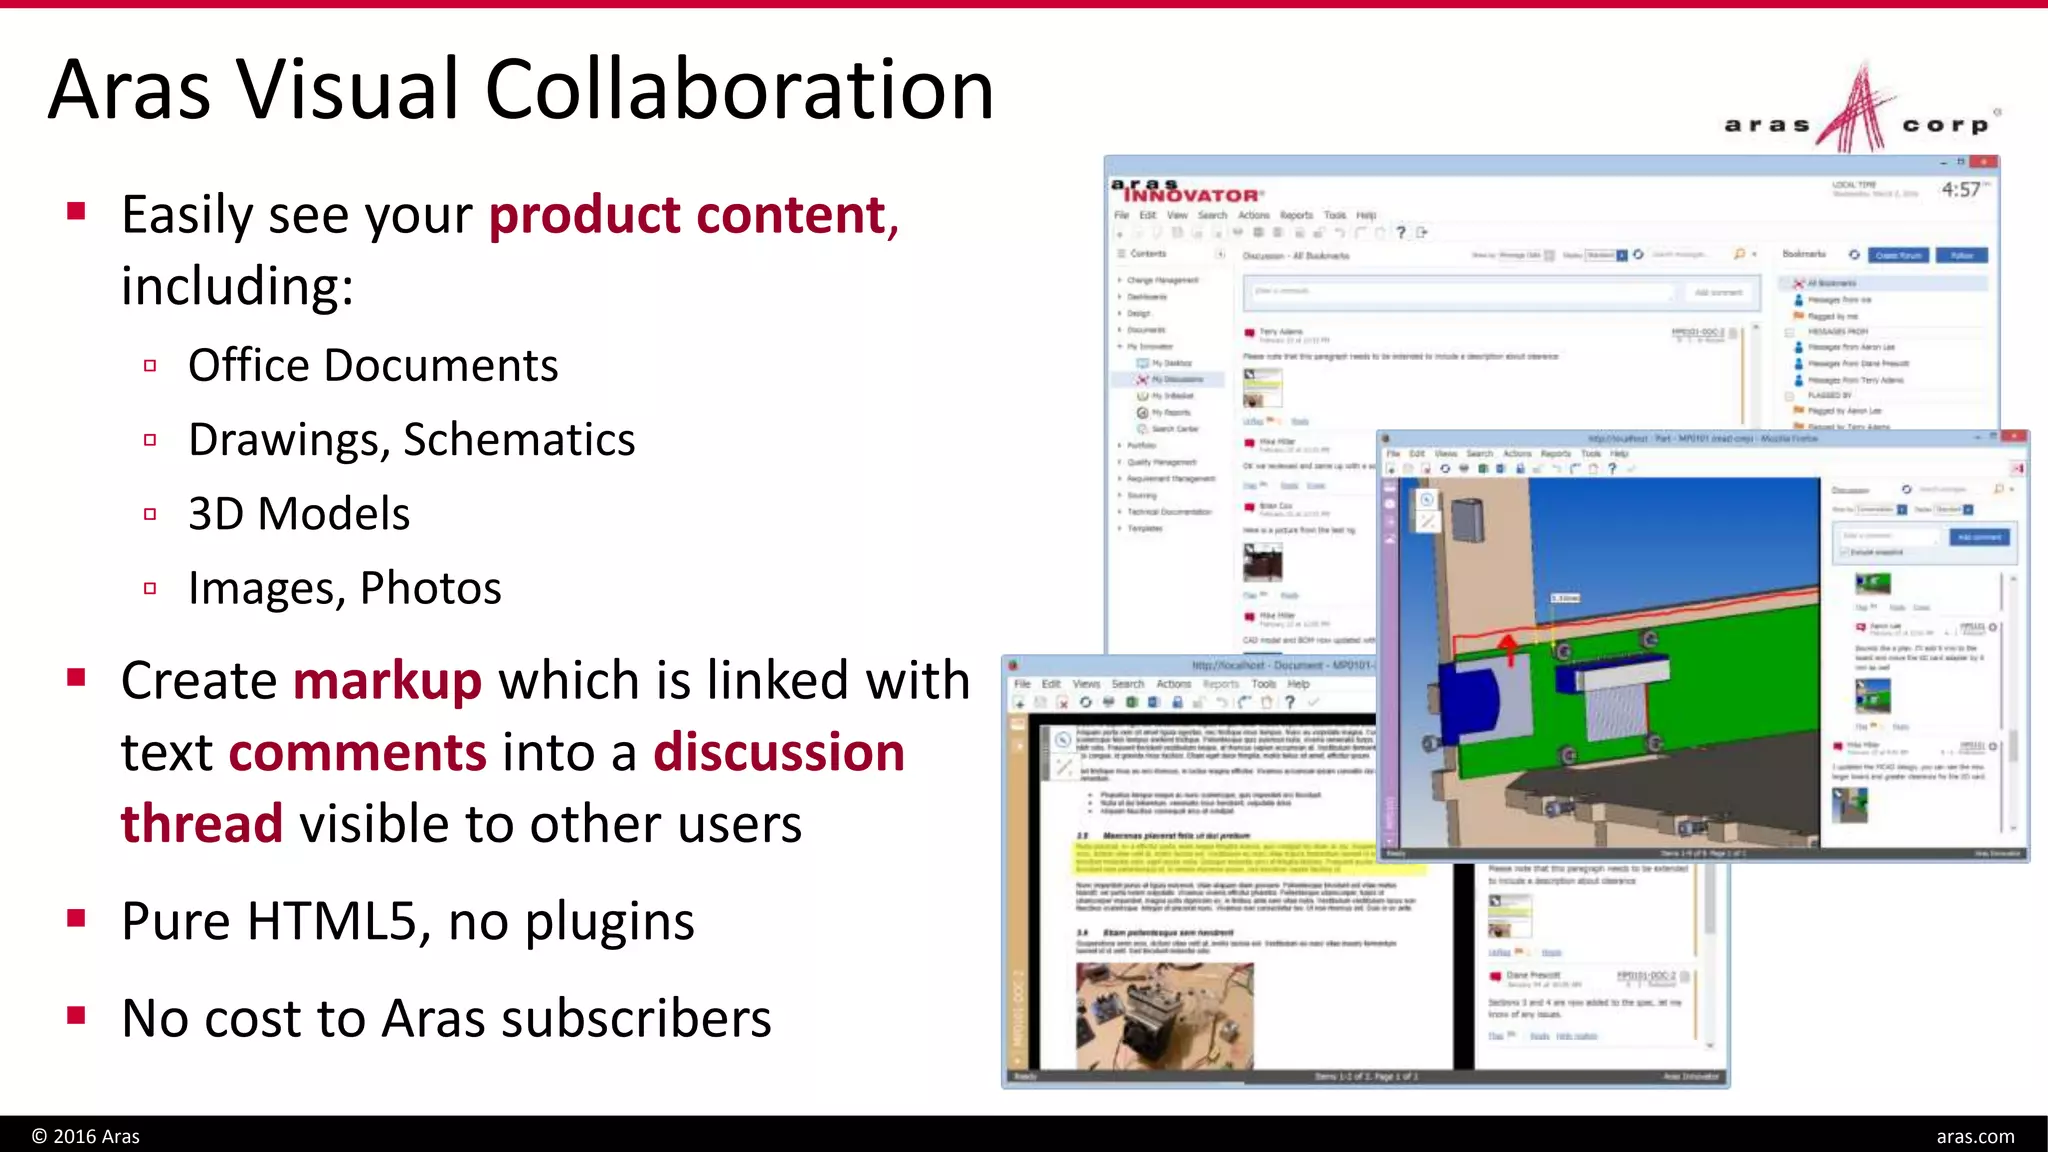Open Search menu in Document window
This screenshot has height=1152, width=2048.
click(1128, 684)
